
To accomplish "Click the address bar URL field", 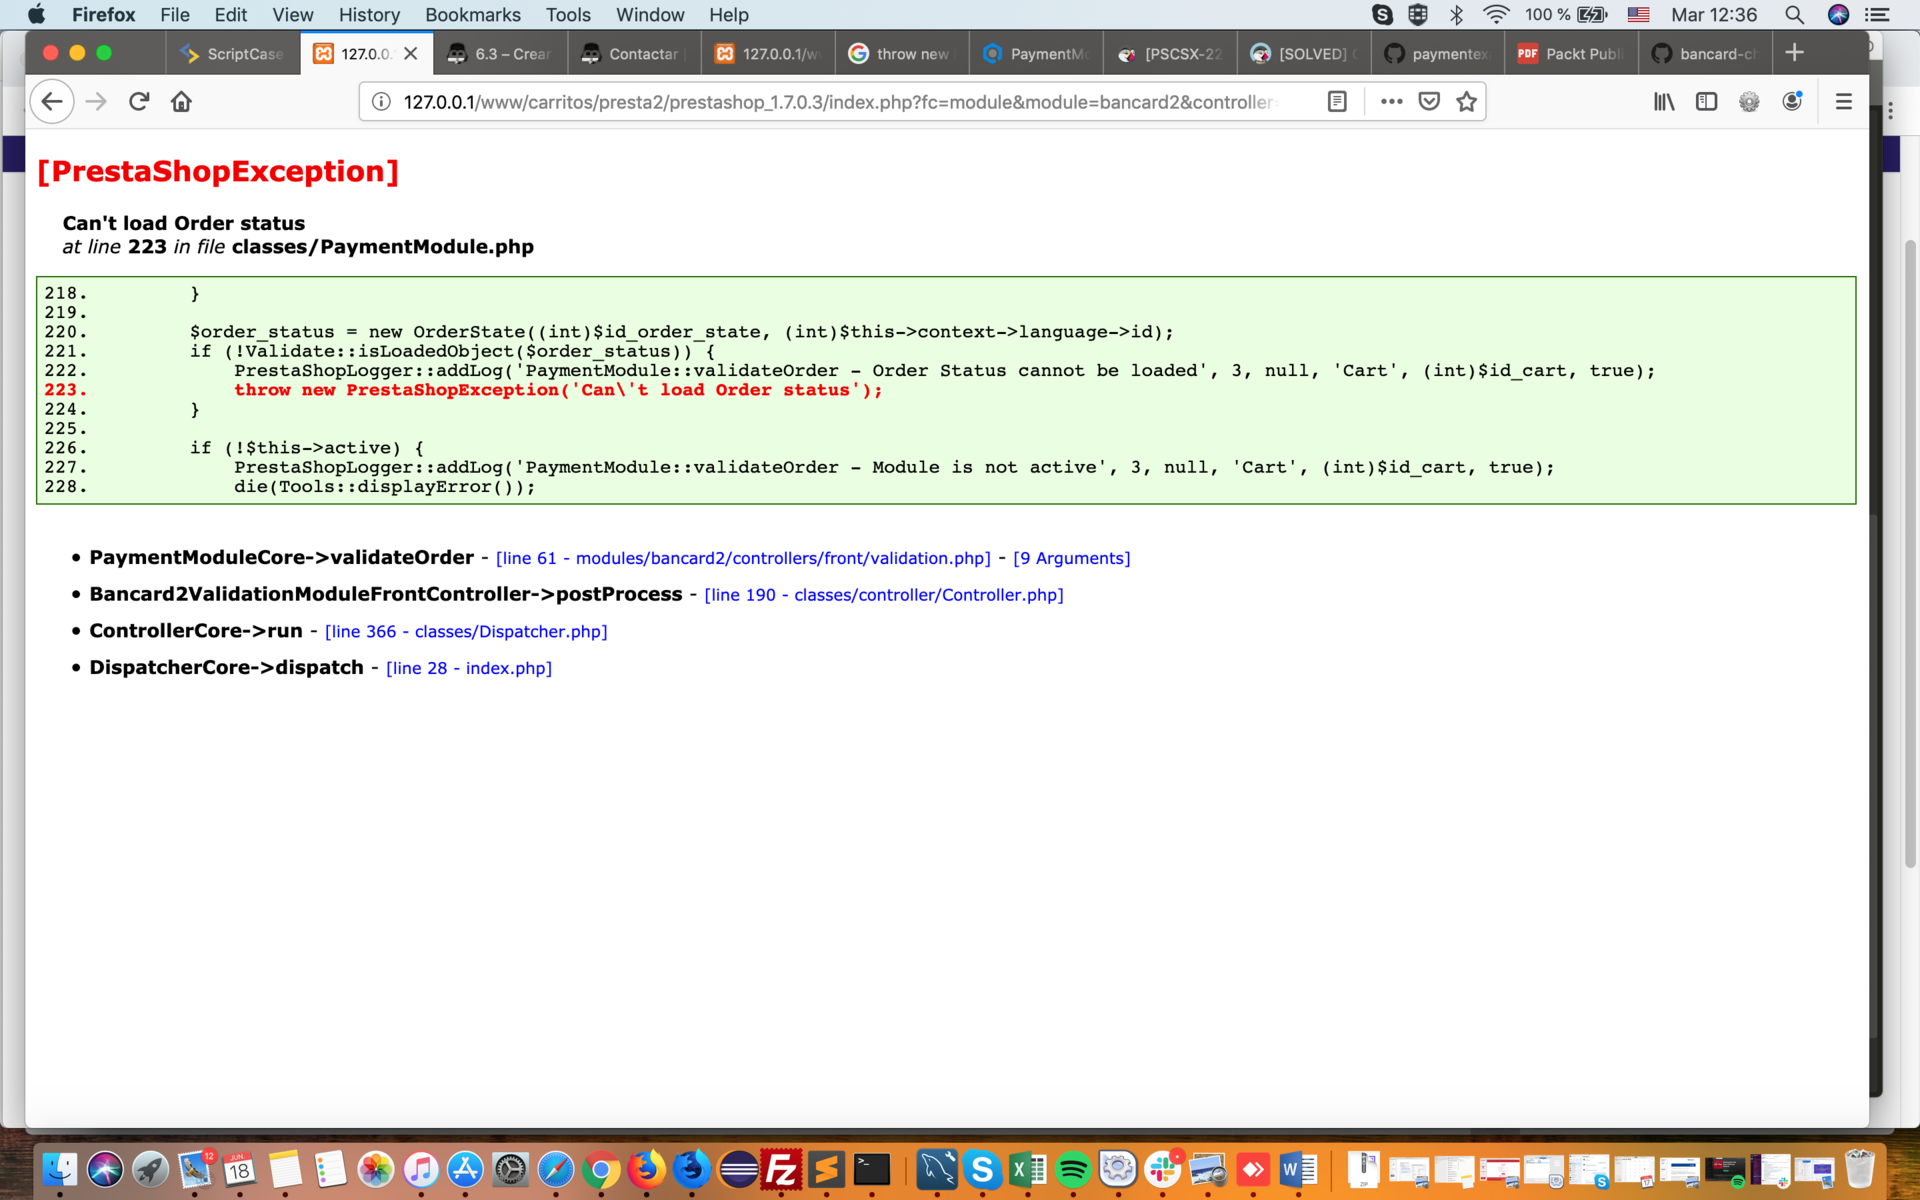I will 840,102.
